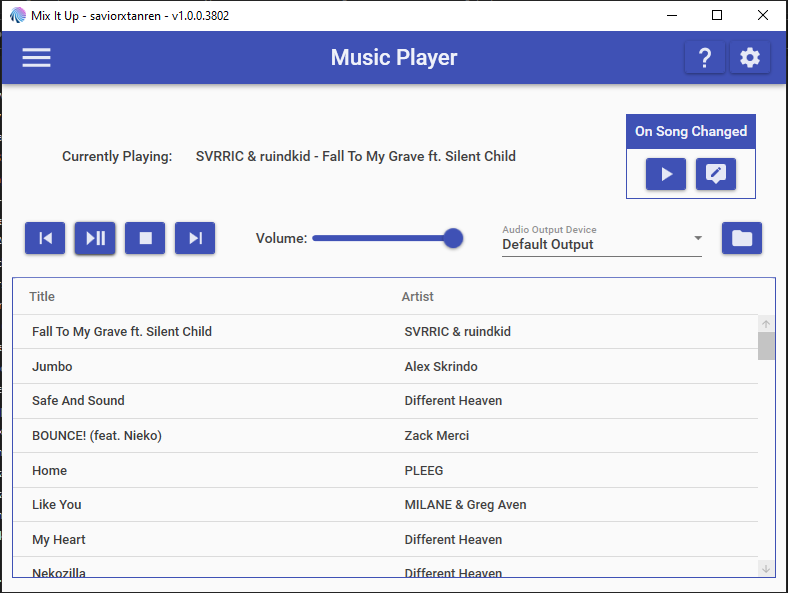This screenshot has height=593, width=788.
Task: Click the song list scrollbar down arrow
Action: tap(766, 569)
